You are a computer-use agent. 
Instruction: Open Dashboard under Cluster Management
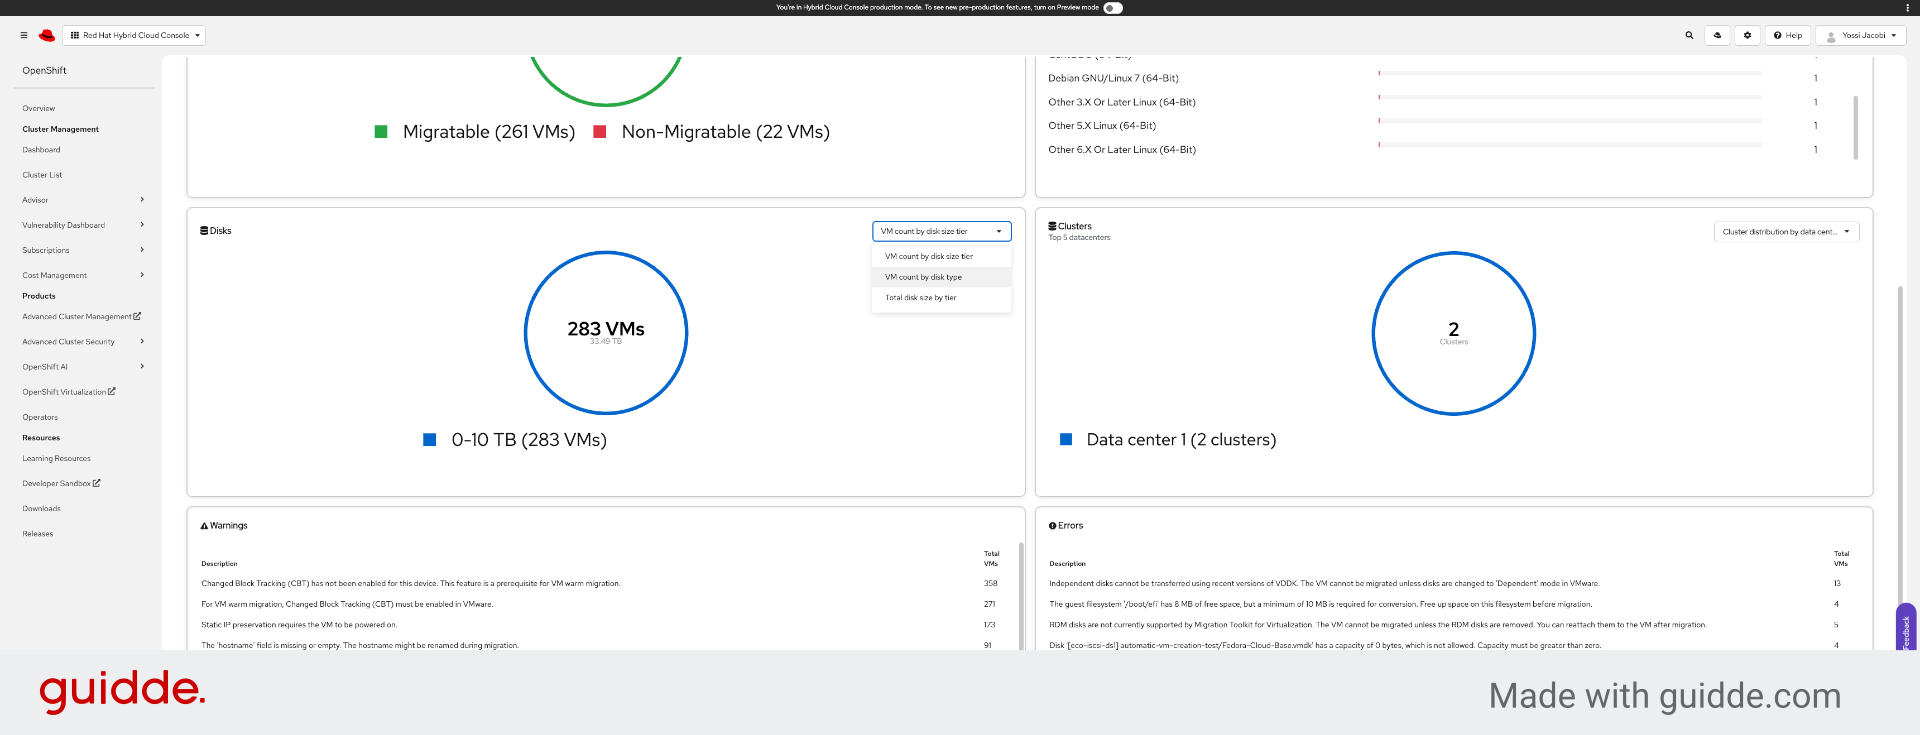[x=41, y=150]
